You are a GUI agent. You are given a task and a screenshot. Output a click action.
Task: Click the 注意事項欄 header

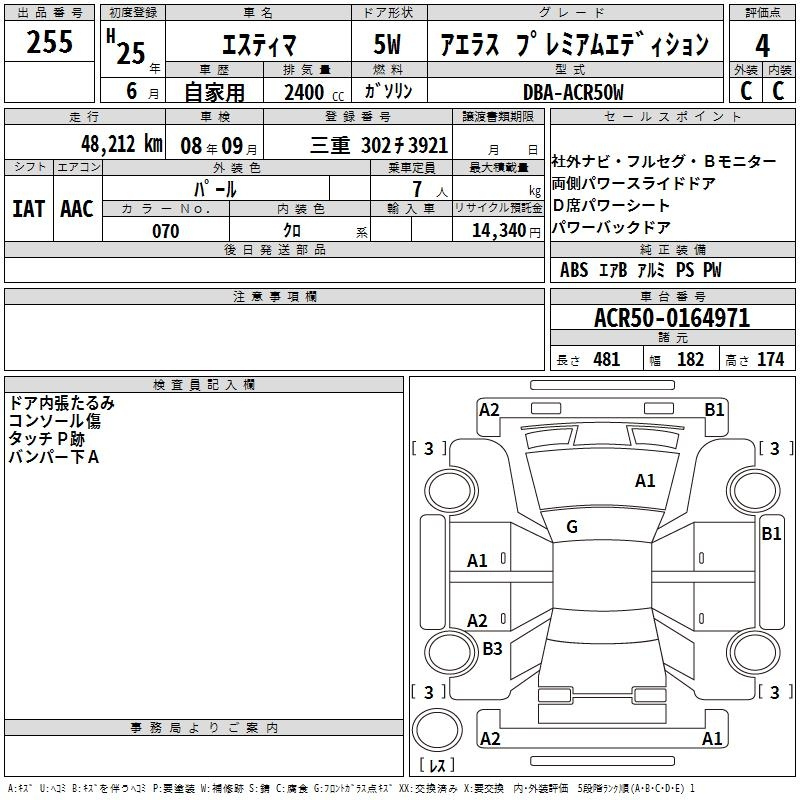274,296
